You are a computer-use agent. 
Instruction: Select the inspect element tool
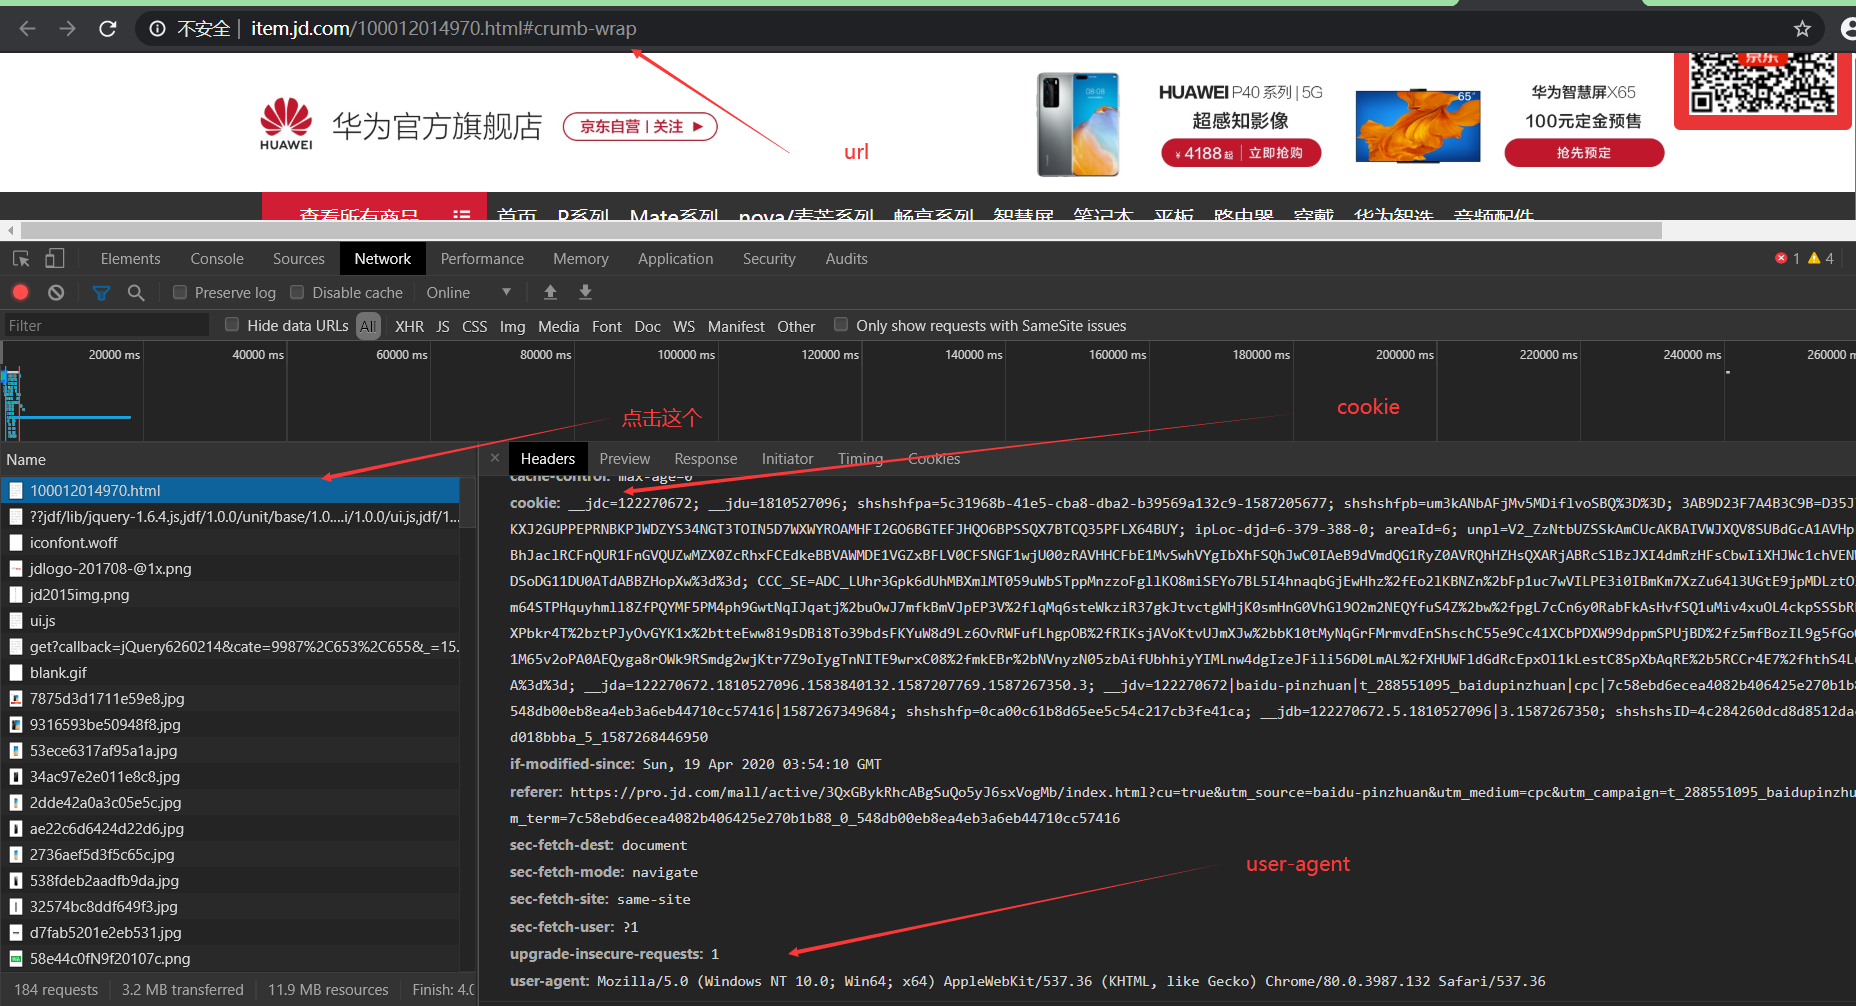pyautogui.click(x=20, y=258)
